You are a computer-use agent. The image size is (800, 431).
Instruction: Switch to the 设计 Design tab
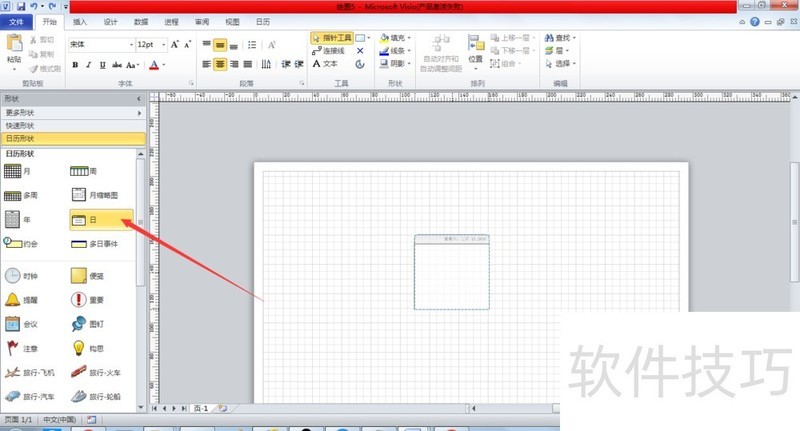click(x=110, y=22)
